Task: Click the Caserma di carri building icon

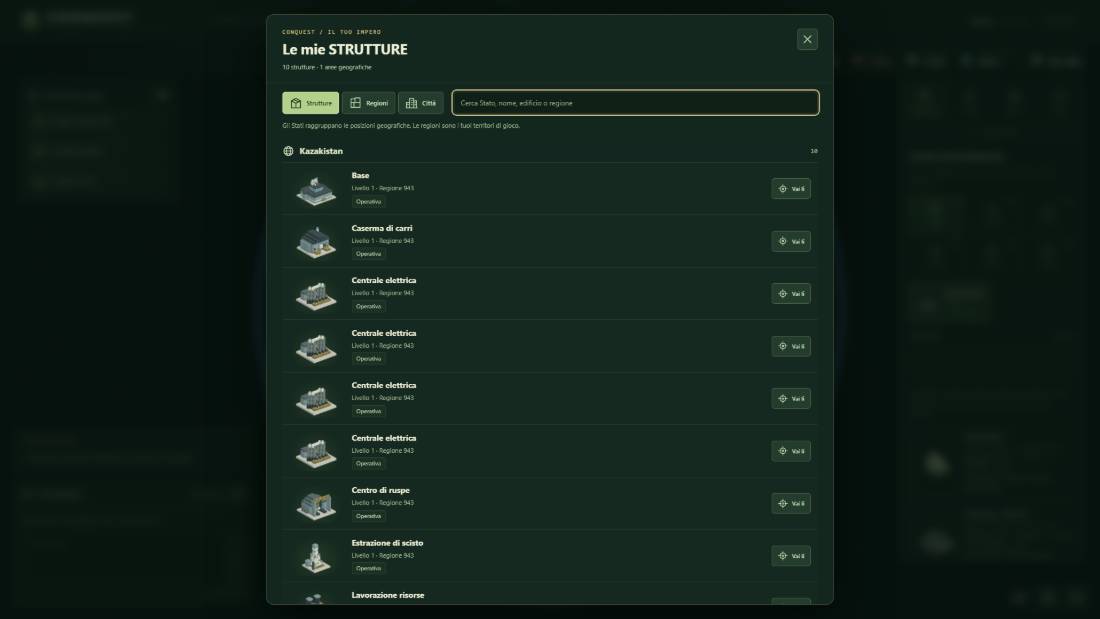Action: [316, 242]
